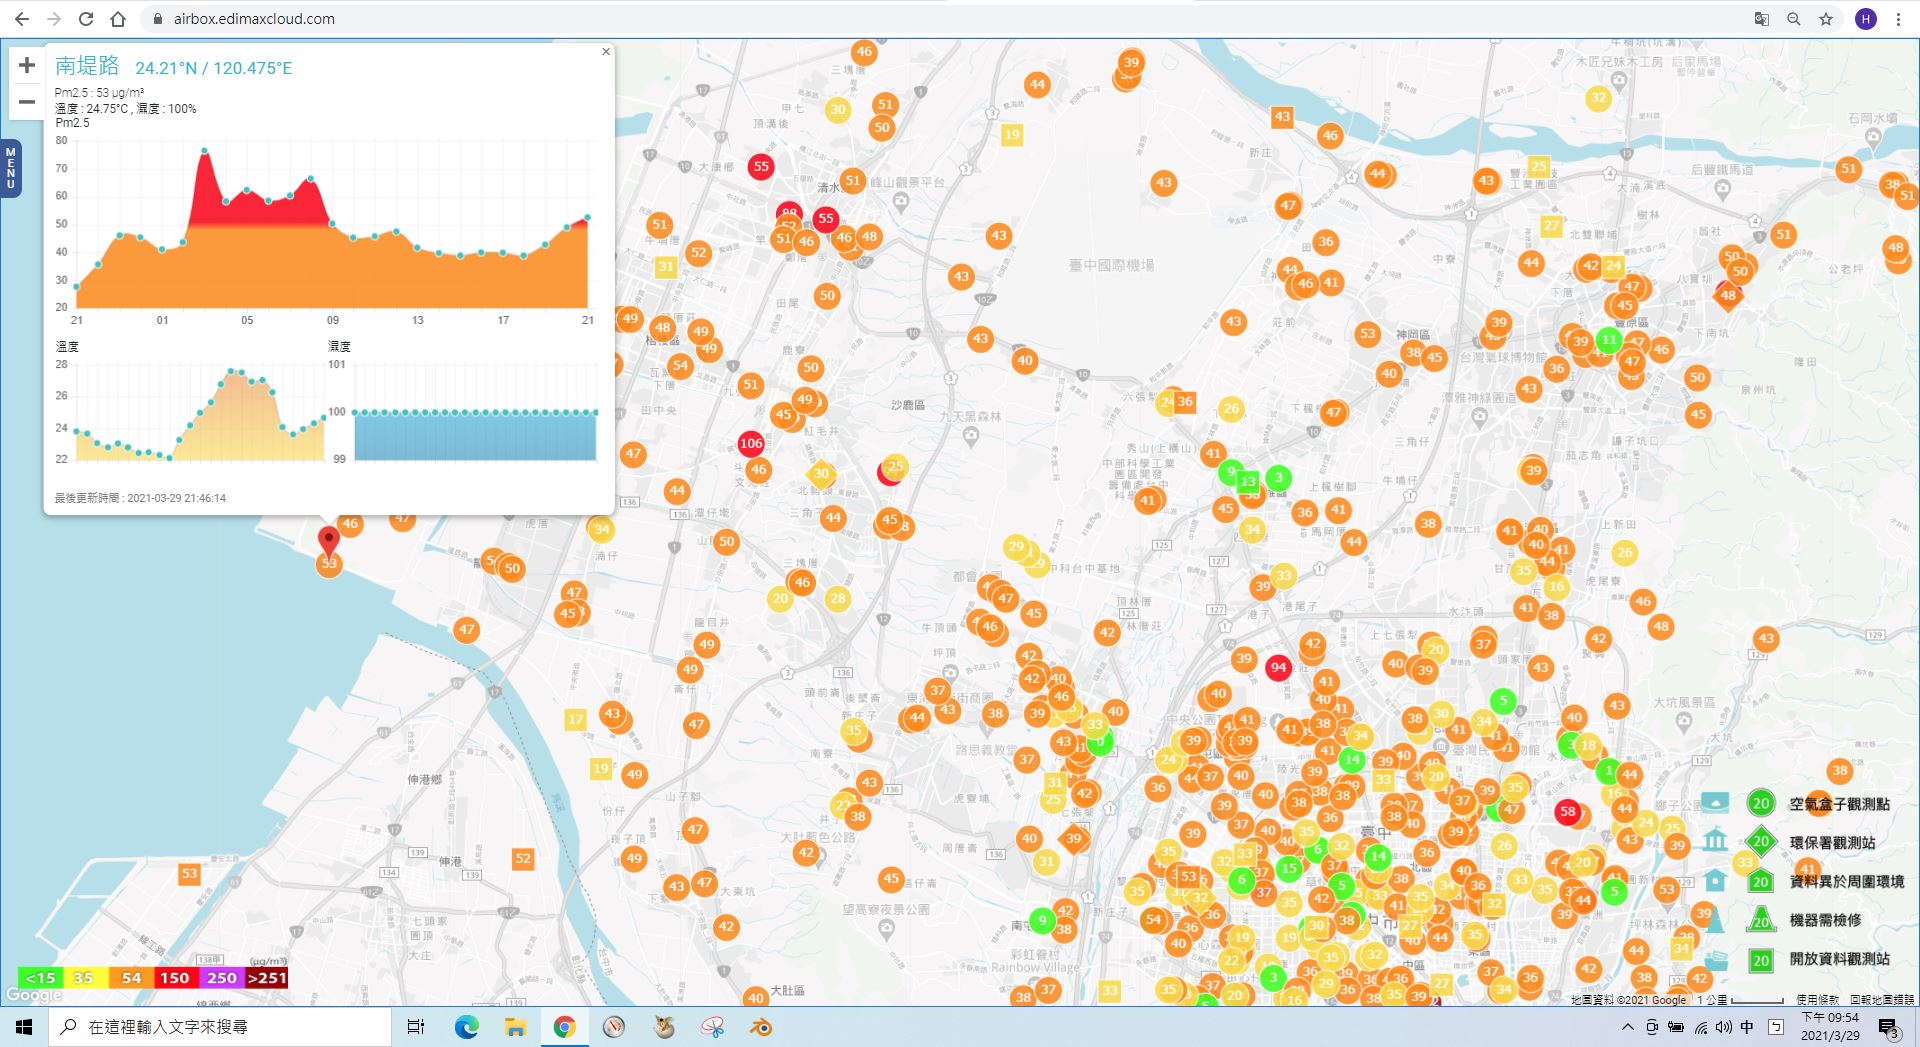Open the notification center with 3 alerts
Viewport: 1920px width, 1047px height.
[x=1889, y=1028]
